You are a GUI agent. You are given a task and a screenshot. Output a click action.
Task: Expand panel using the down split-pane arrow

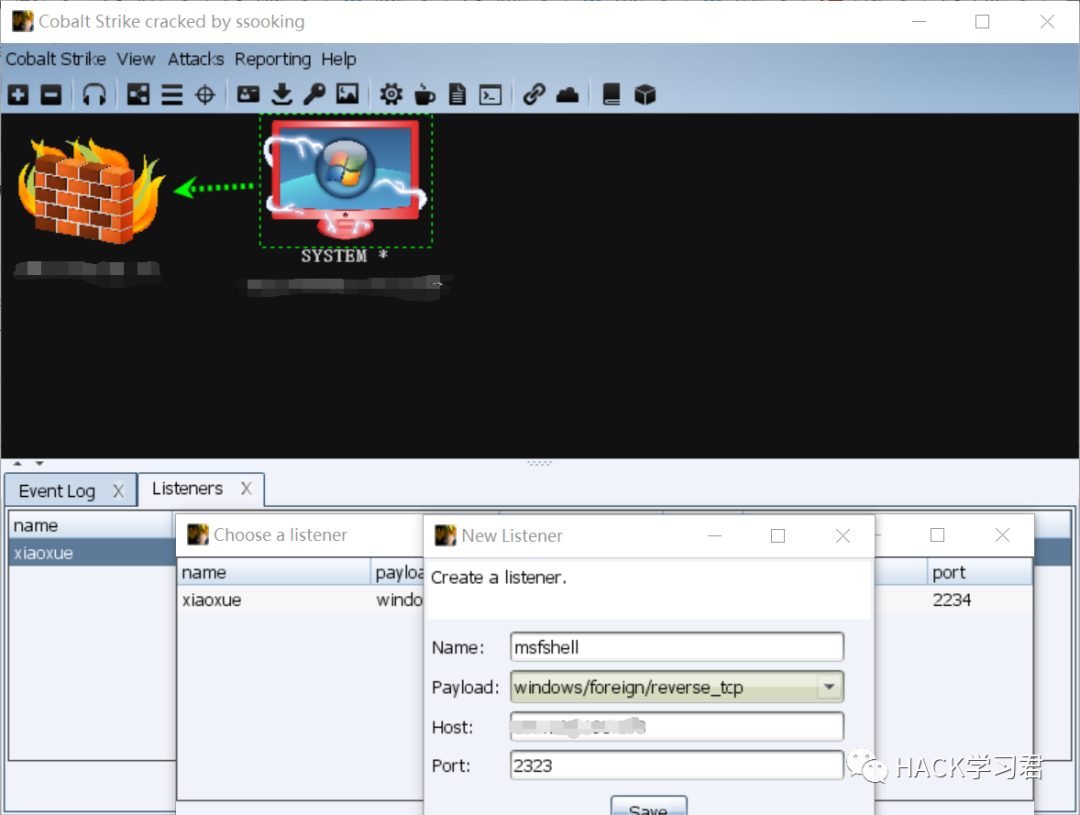tap(39, 464)
